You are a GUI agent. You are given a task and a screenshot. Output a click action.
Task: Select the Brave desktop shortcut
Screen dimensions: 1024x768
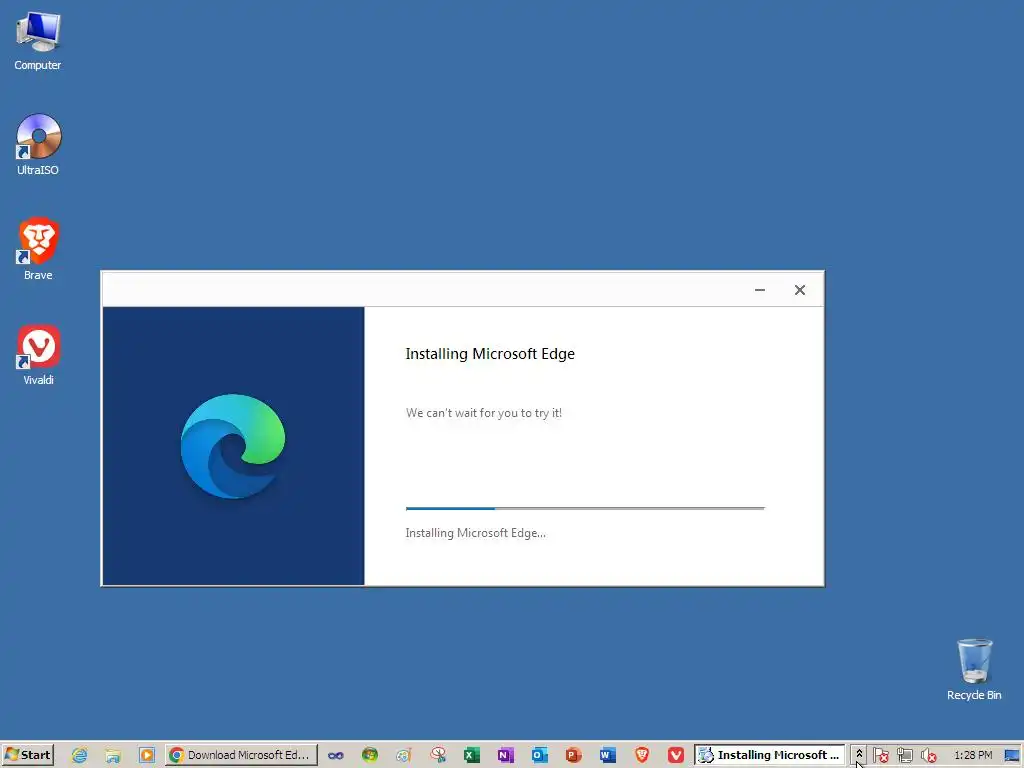38,249
